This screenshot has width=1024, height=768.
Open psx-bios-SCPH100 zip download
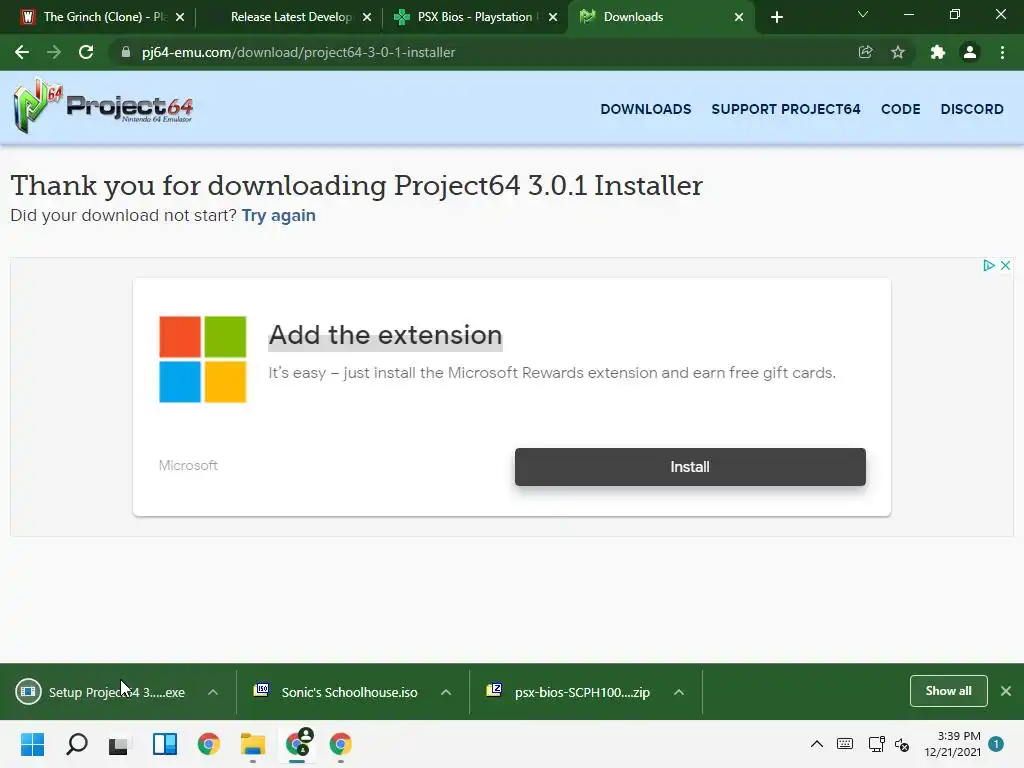(569, 692)
